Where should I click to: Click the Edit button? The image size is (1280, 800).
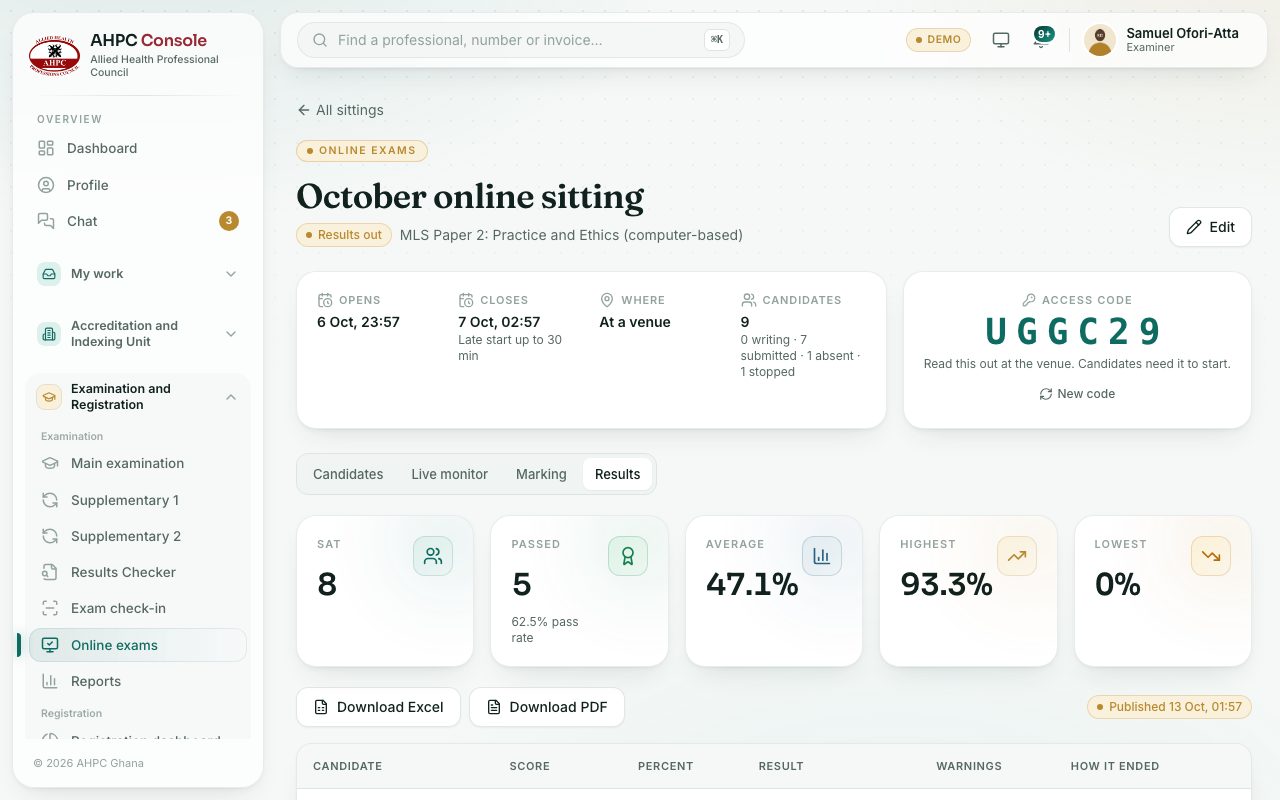click(x=1210, y=227)
